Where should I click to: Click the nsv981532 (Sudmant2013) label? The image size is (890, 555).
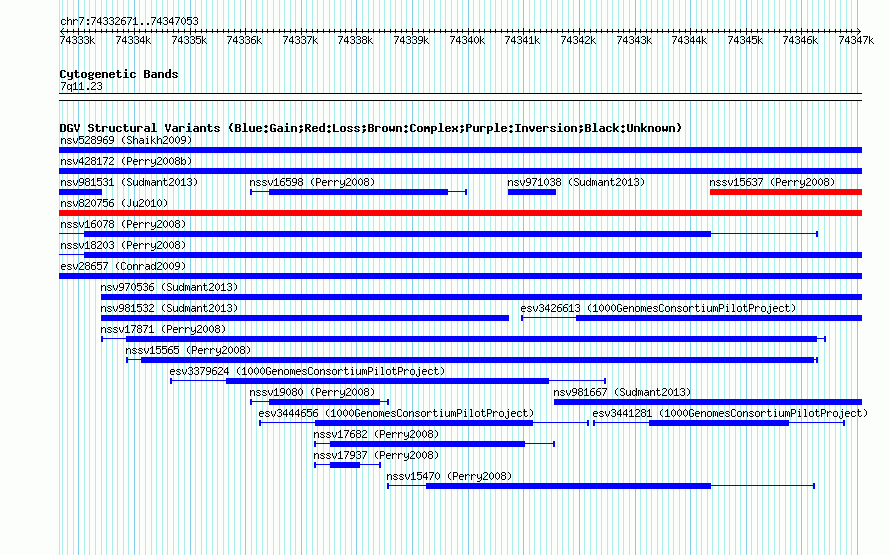pos(169,308)
